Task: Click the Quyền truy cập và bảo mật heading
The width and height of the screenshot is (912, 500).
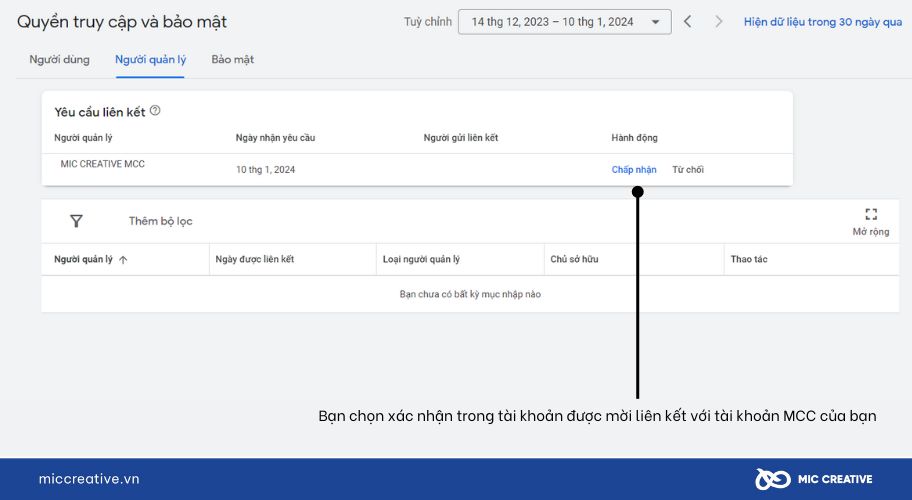Action: (x=122, y=22)
